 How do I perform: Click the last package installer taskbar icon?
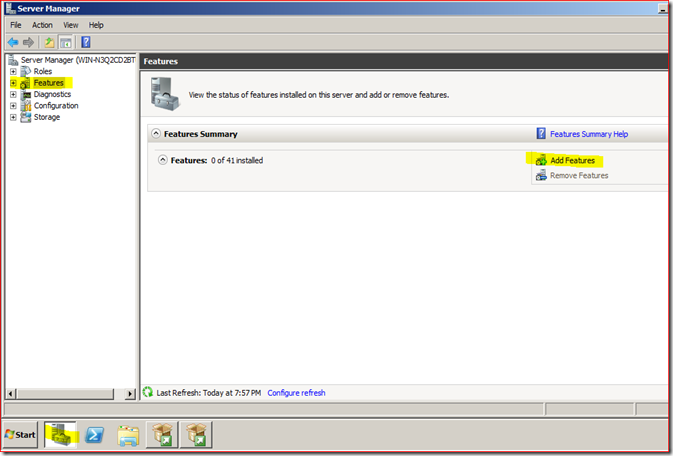click(x=196, y=435)
